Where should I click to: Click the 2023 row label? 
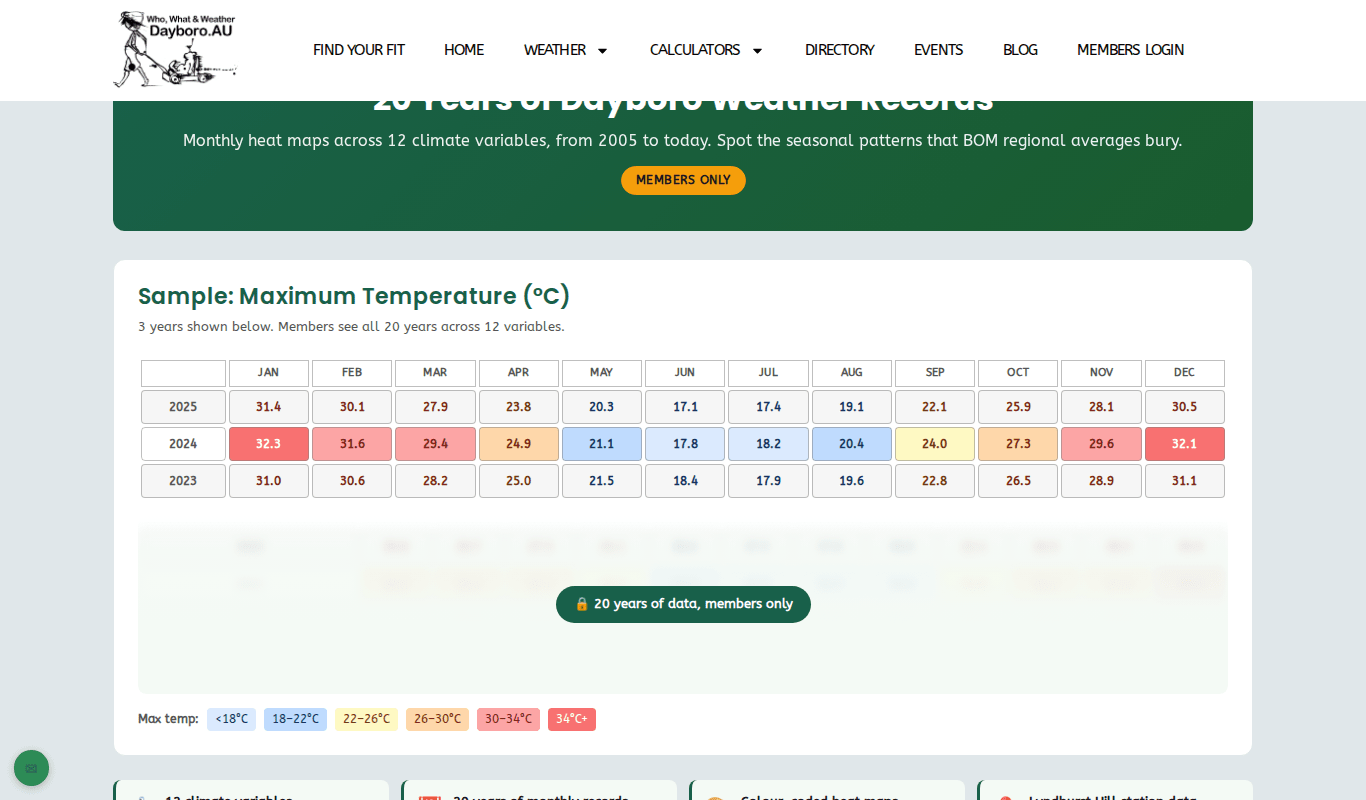183,481
